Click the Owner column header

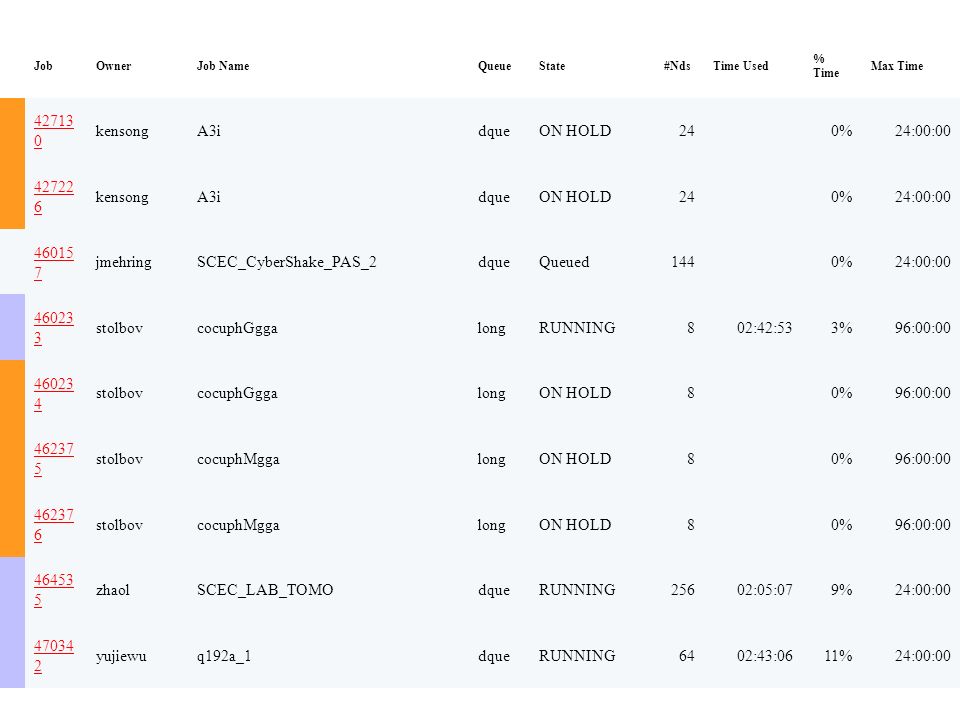(113, 66)
